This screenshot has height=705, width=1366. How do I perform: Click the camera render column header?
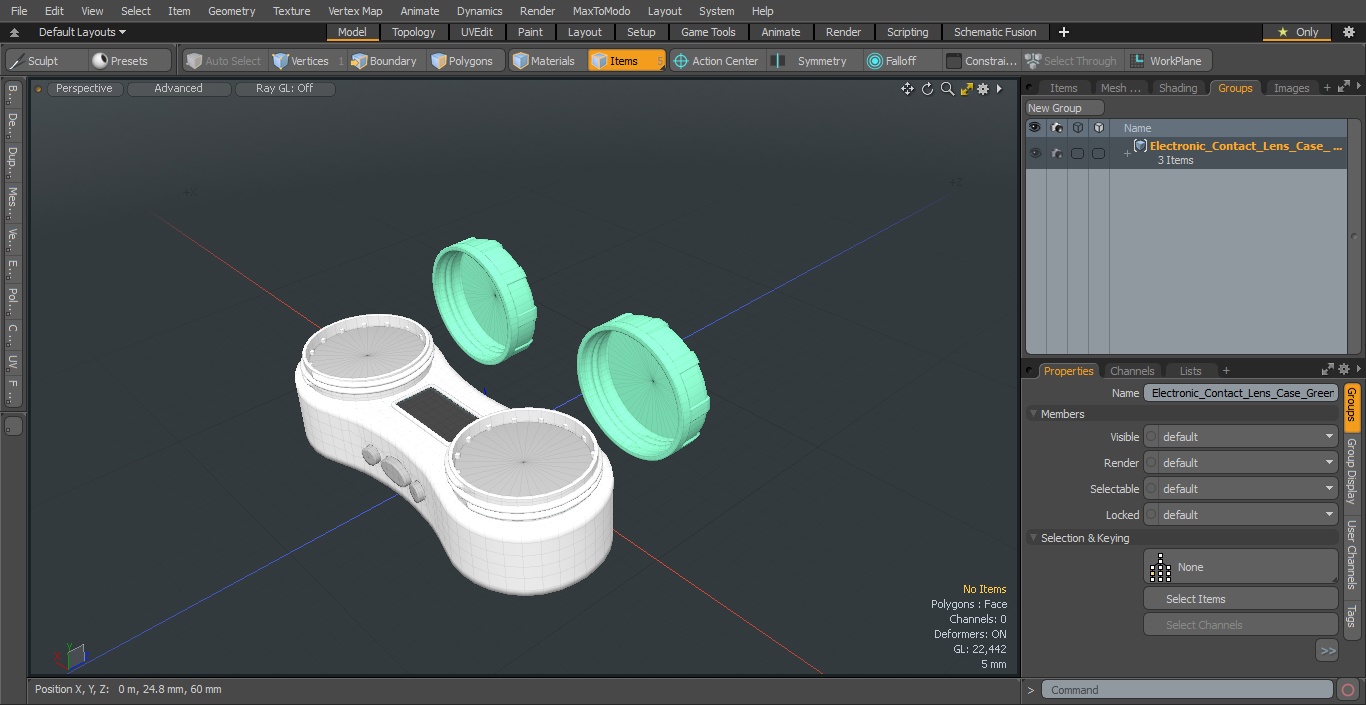pyautogui.click(x=1057, y=128)
